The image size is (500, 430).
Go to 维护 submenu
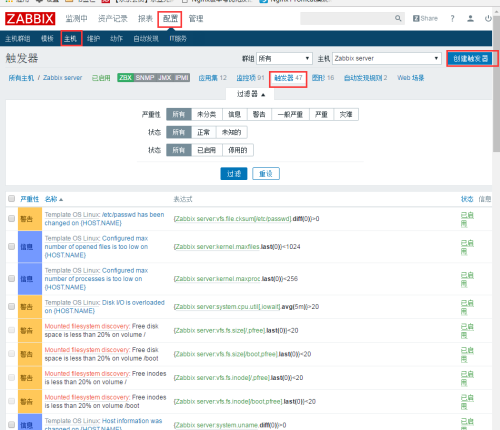pyautogui.click(x=93, y=39)
